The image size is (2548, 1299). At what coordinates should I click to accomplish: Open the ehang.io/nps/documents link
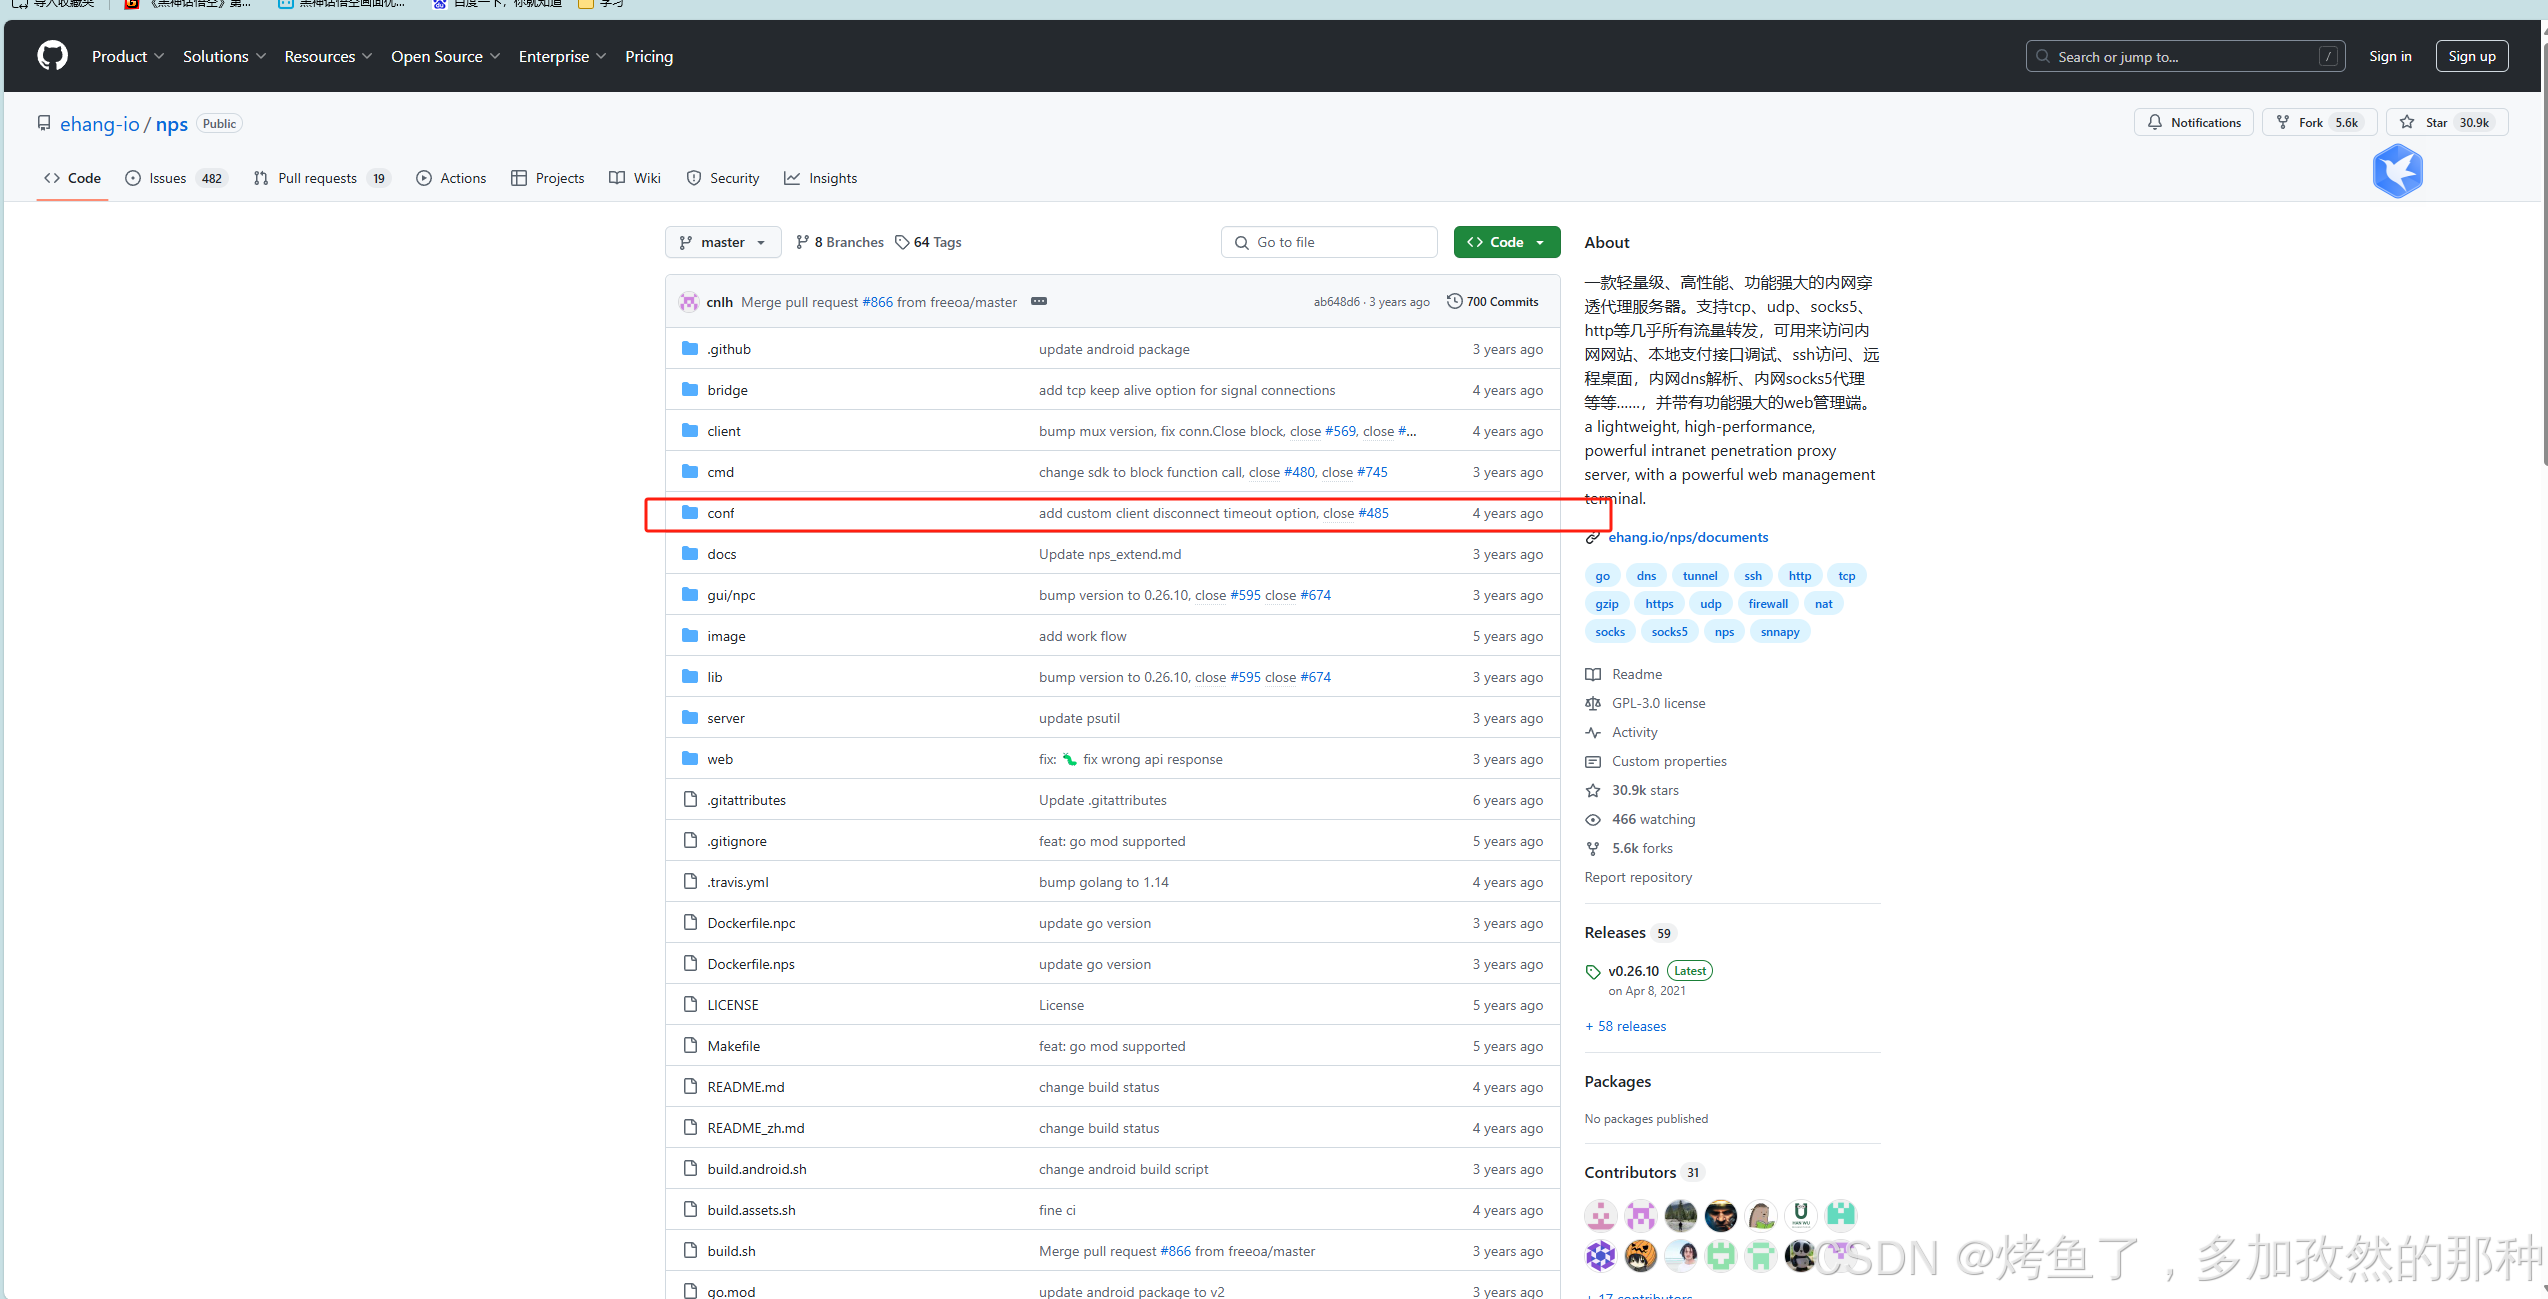click(1688, 537)
